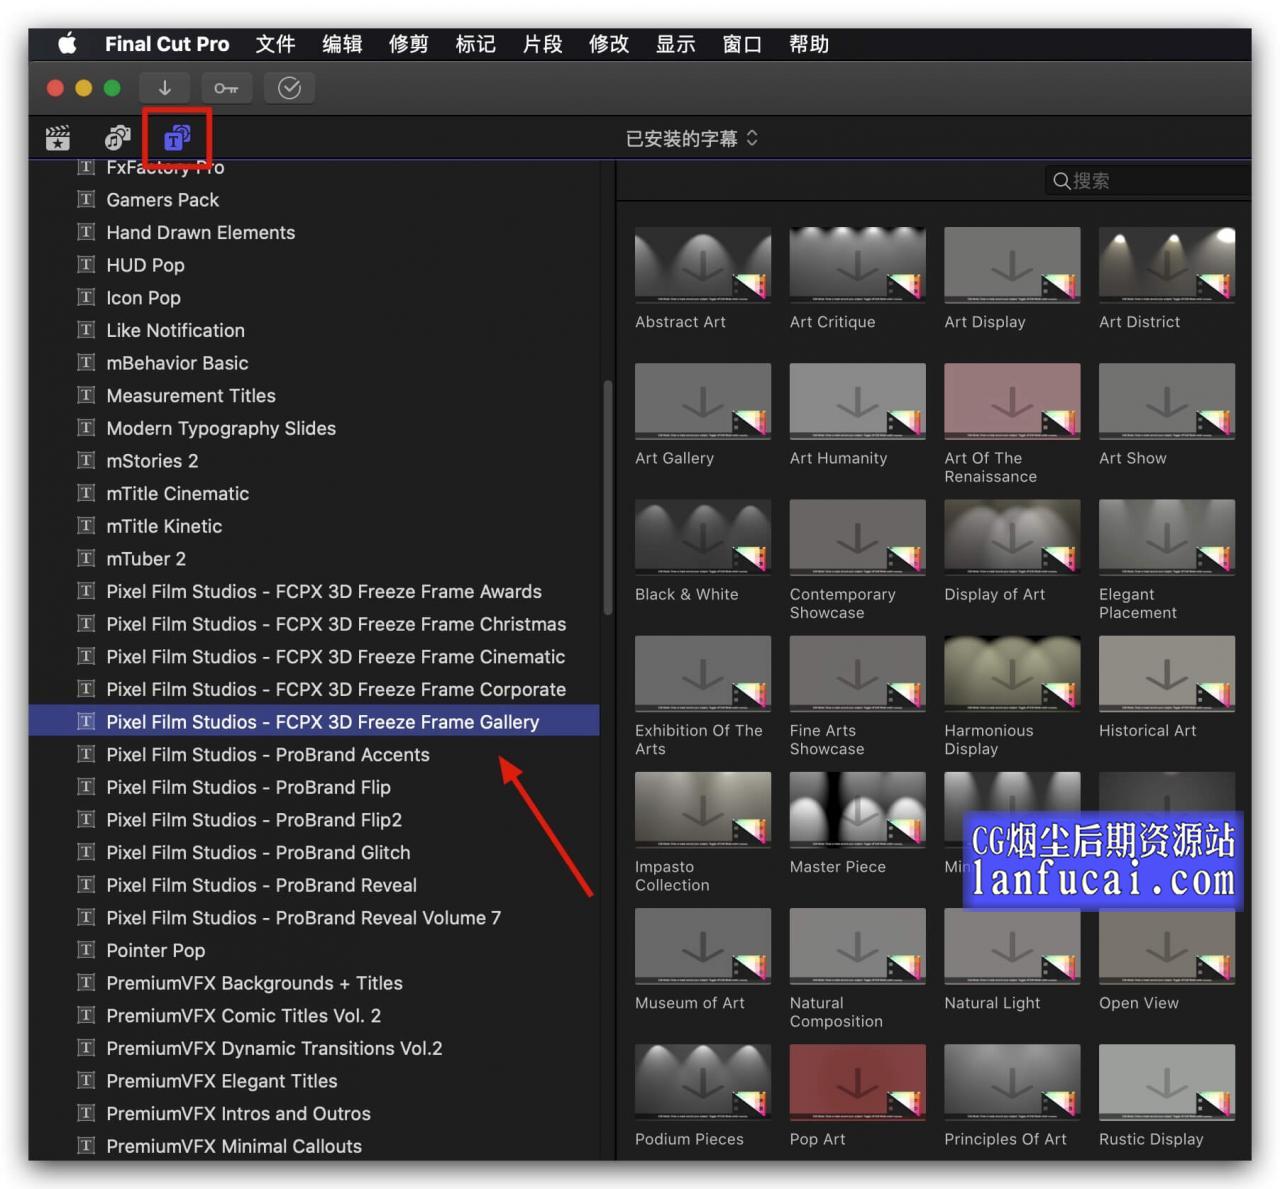
Task: Open the Apple menu
Action: [67, 44]
